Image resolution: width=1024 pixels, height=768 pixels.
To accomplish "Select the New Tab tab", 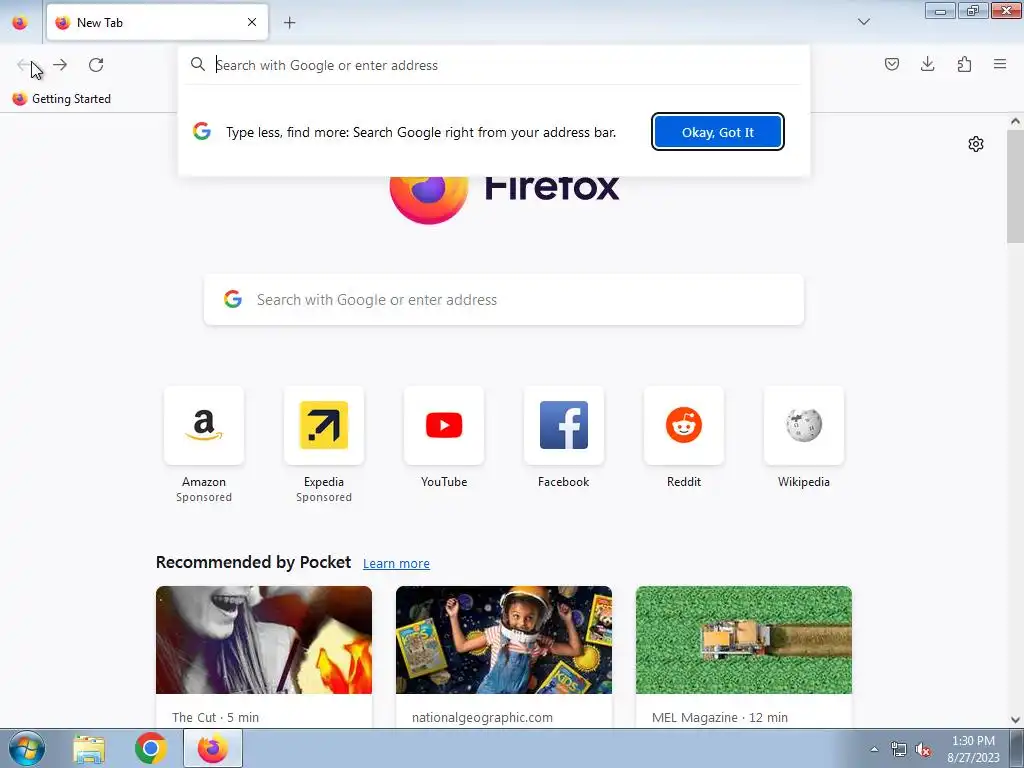I will pos(157,22).
